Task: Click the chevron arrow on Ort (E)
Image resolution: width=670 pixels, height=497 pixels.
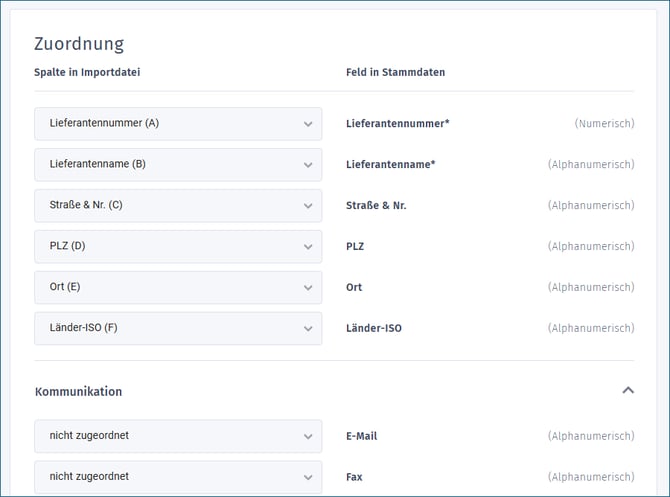Action: click(308, 288)
